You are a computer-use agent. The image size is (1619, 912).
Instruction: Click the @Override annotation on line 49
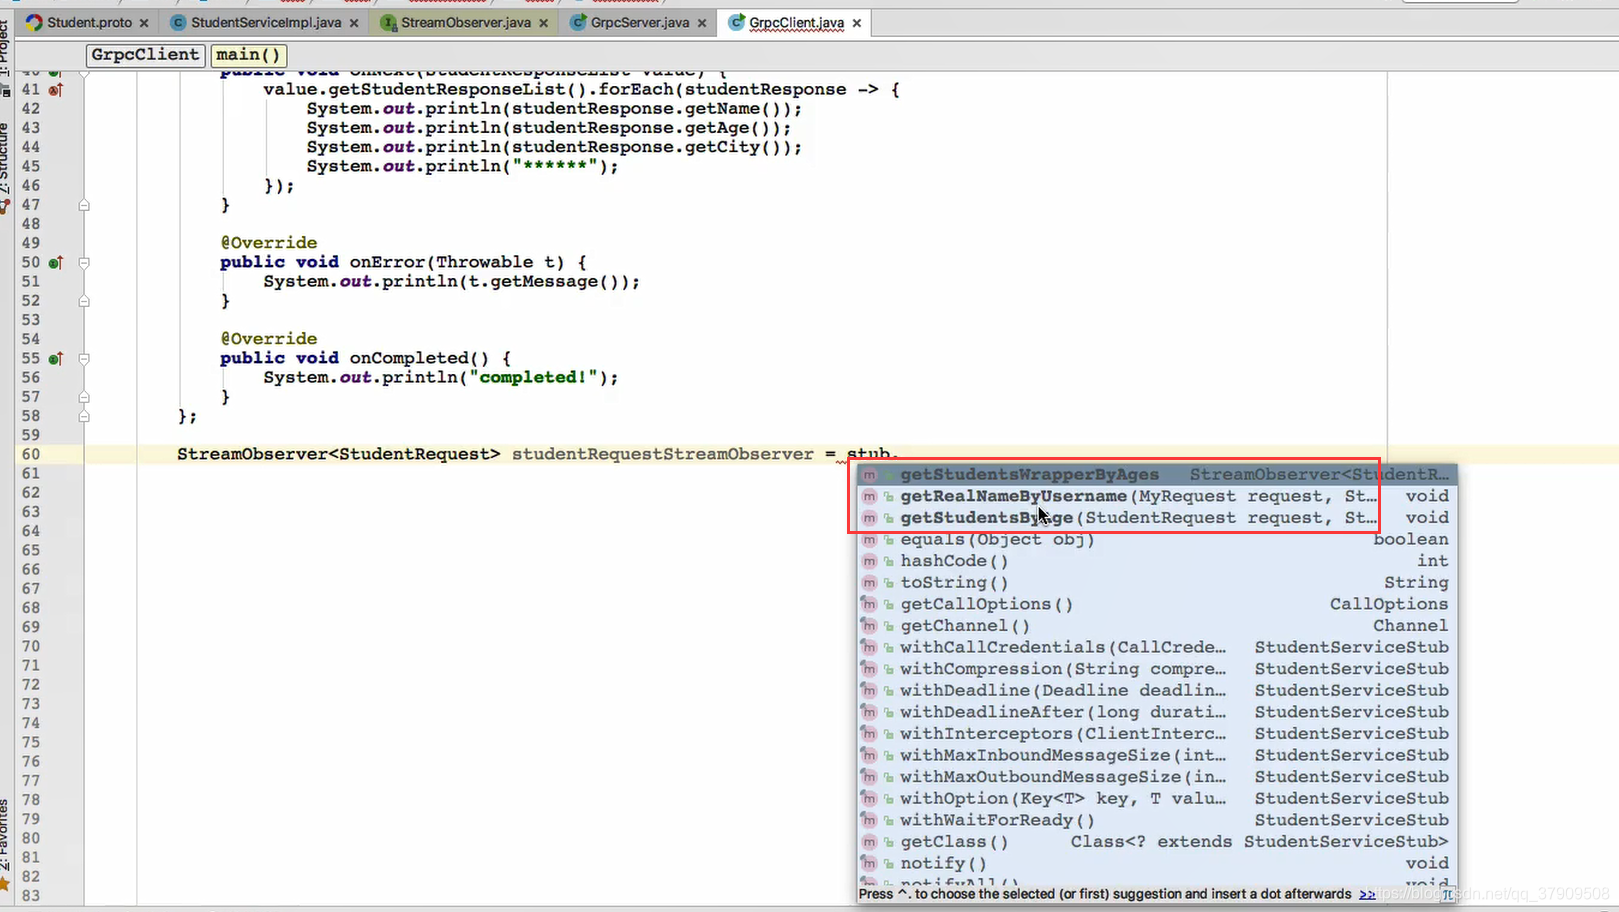coord(269,243)
